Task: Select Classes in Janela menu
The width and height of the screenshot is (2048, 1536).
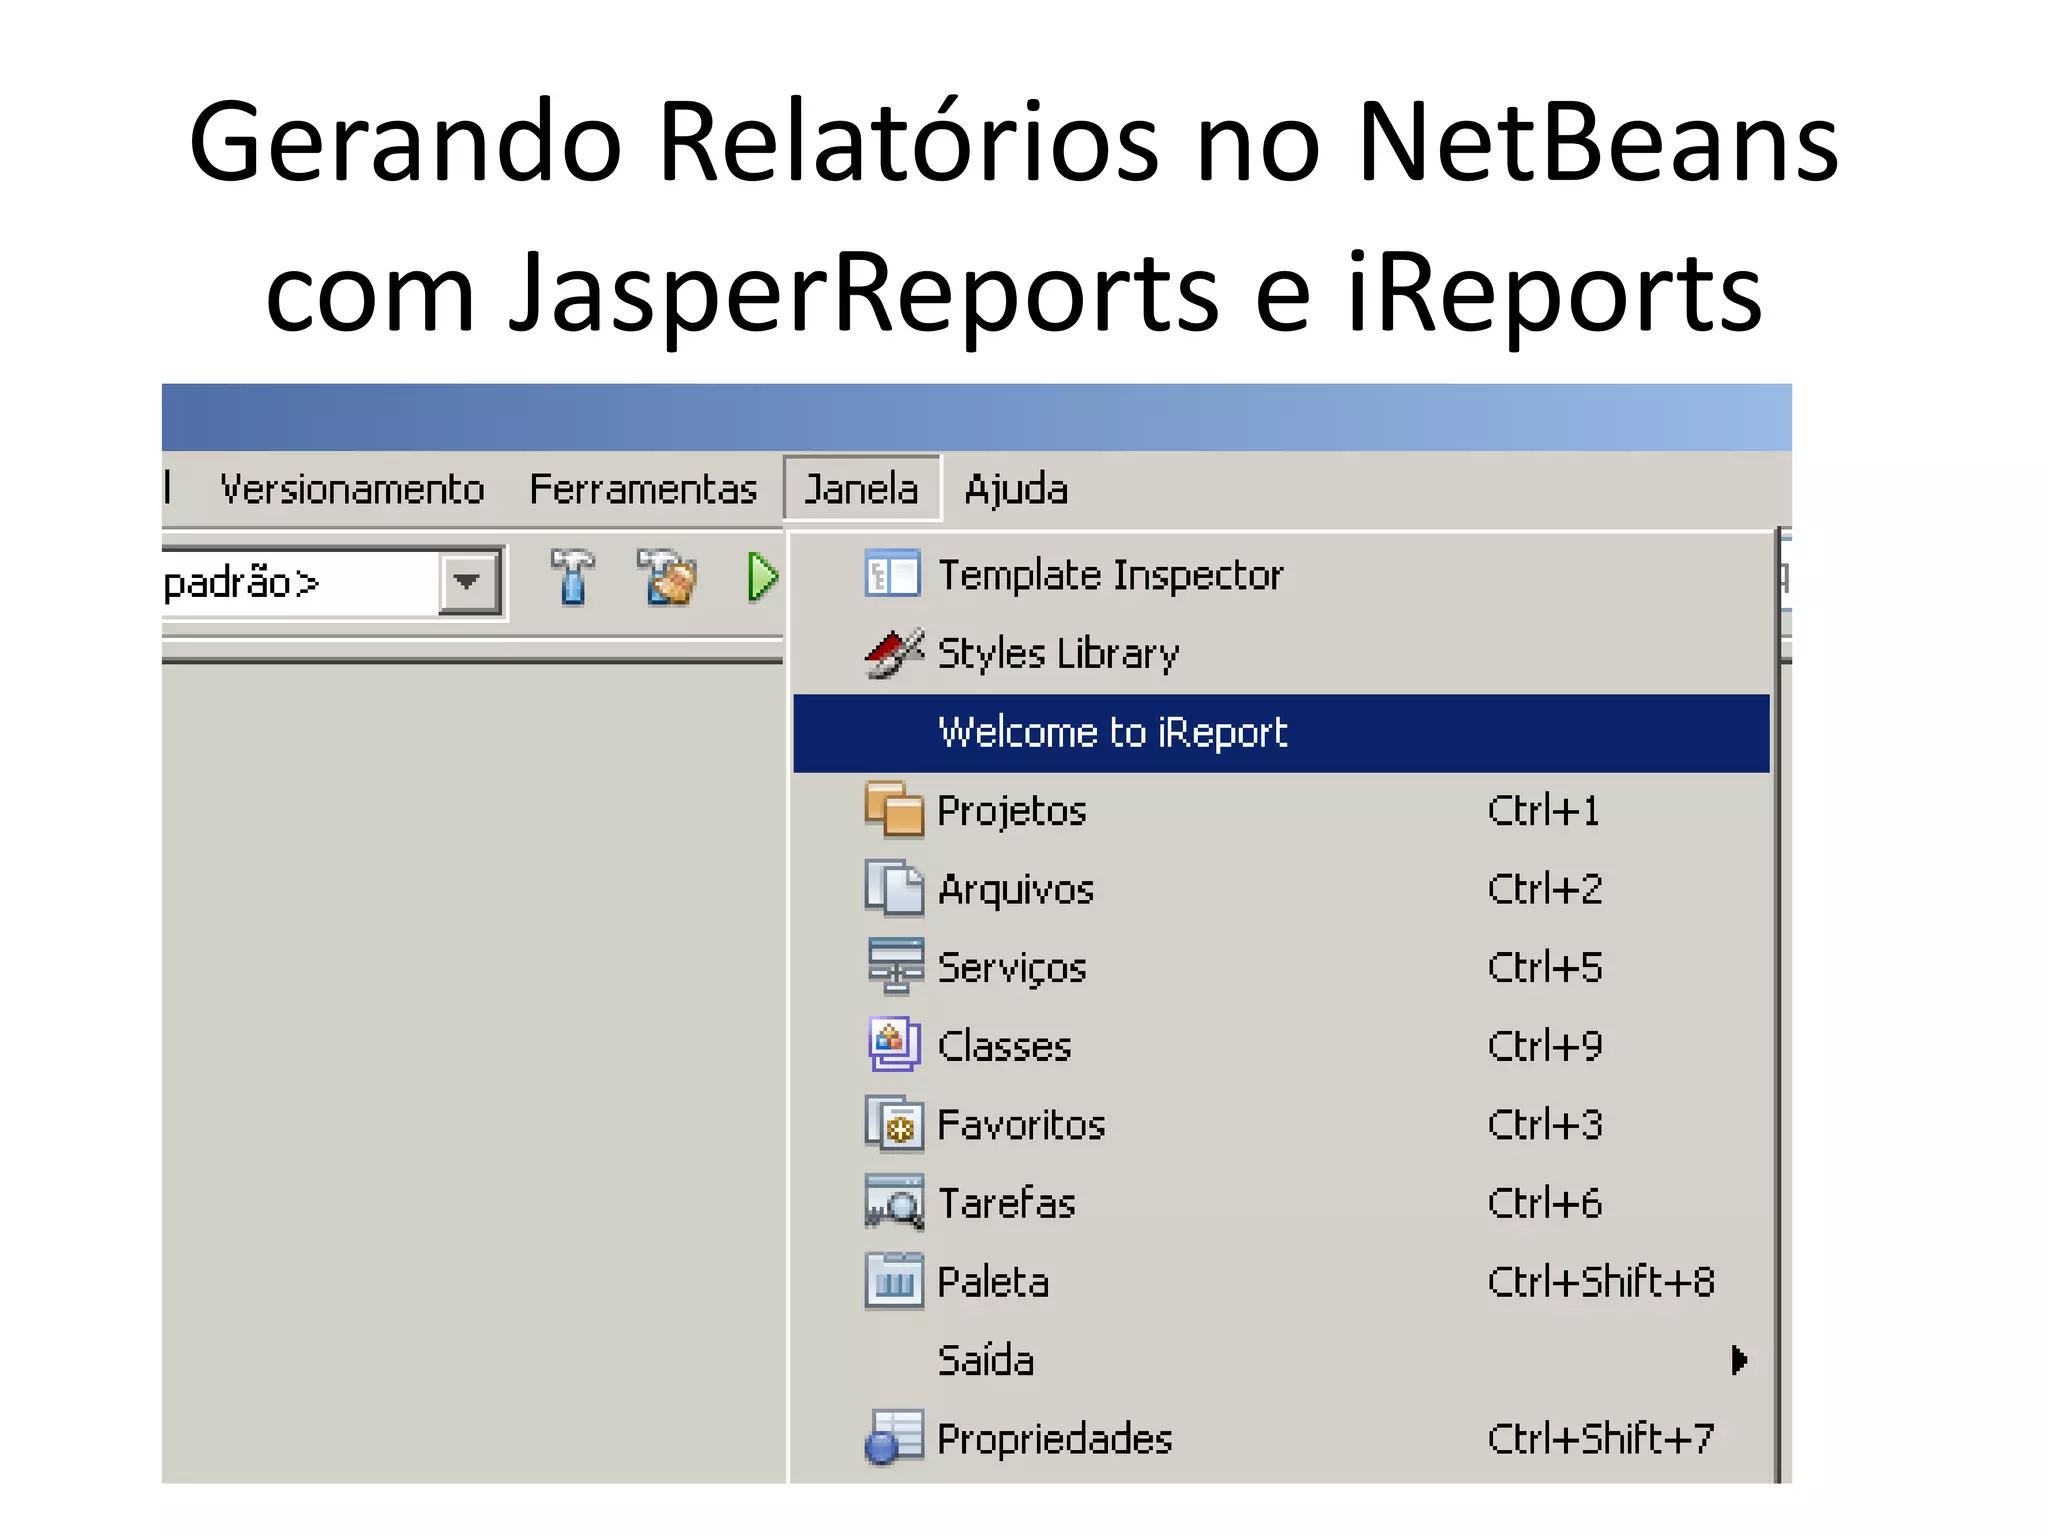Action: tap(1281, 1046)
